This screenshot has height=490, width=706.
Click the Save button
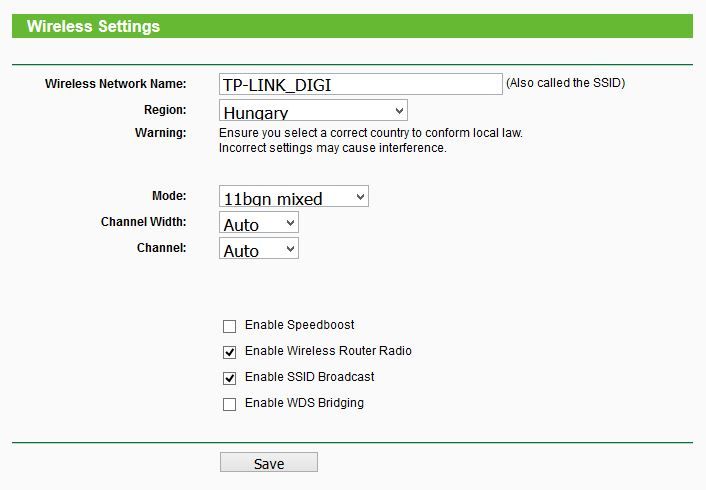coord(269,463)
